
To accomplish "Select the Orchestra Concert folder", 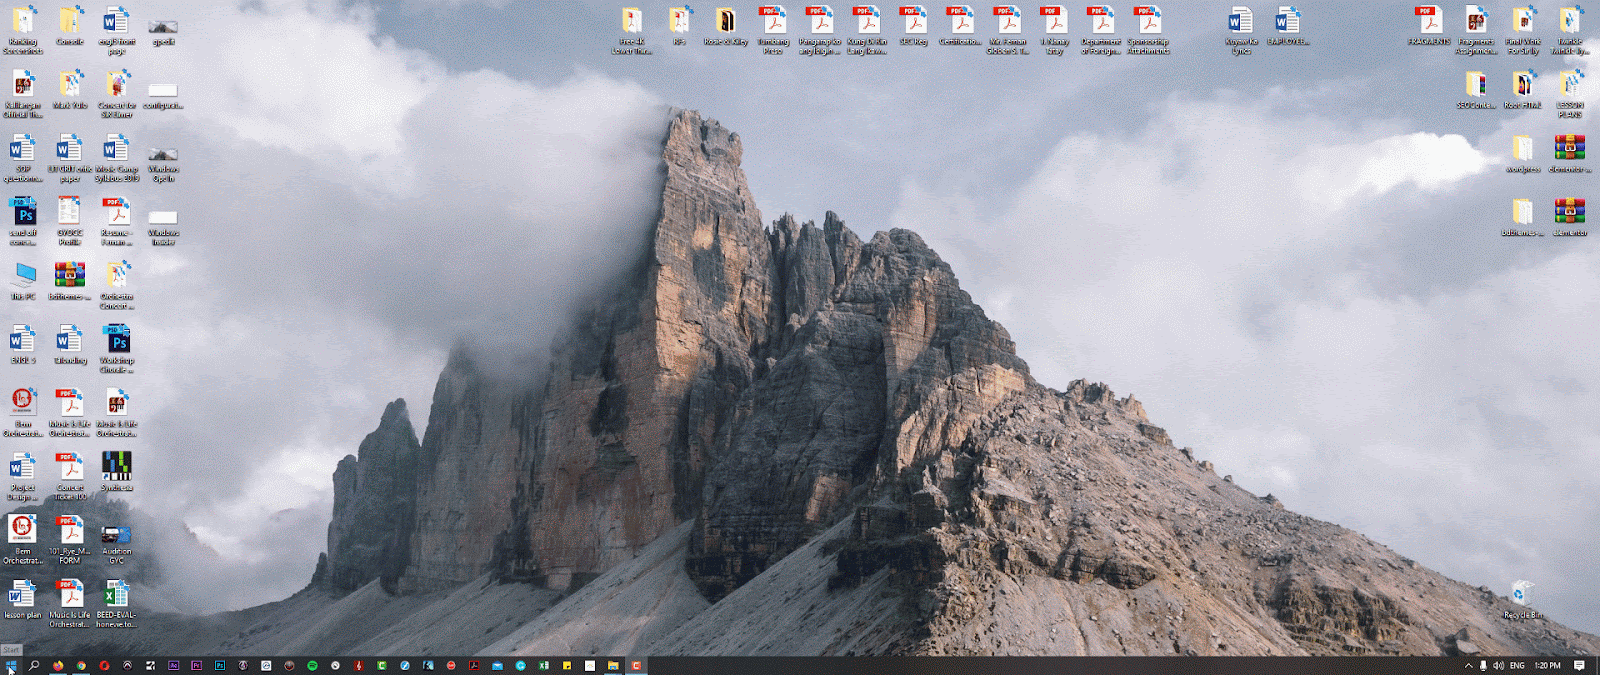I will [x=117, y=285].
